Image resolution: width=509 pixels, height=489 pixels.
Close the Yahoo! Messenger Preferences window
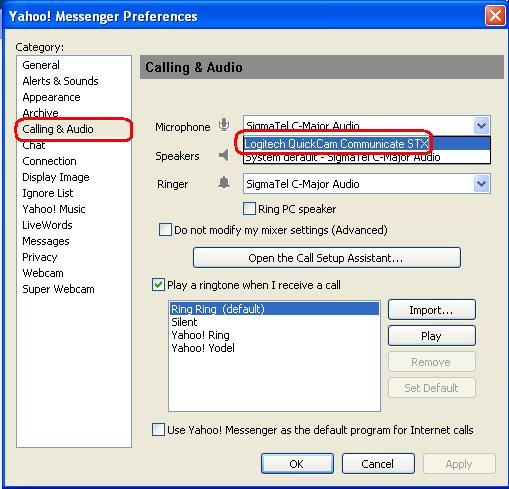[x=495, y=16]
